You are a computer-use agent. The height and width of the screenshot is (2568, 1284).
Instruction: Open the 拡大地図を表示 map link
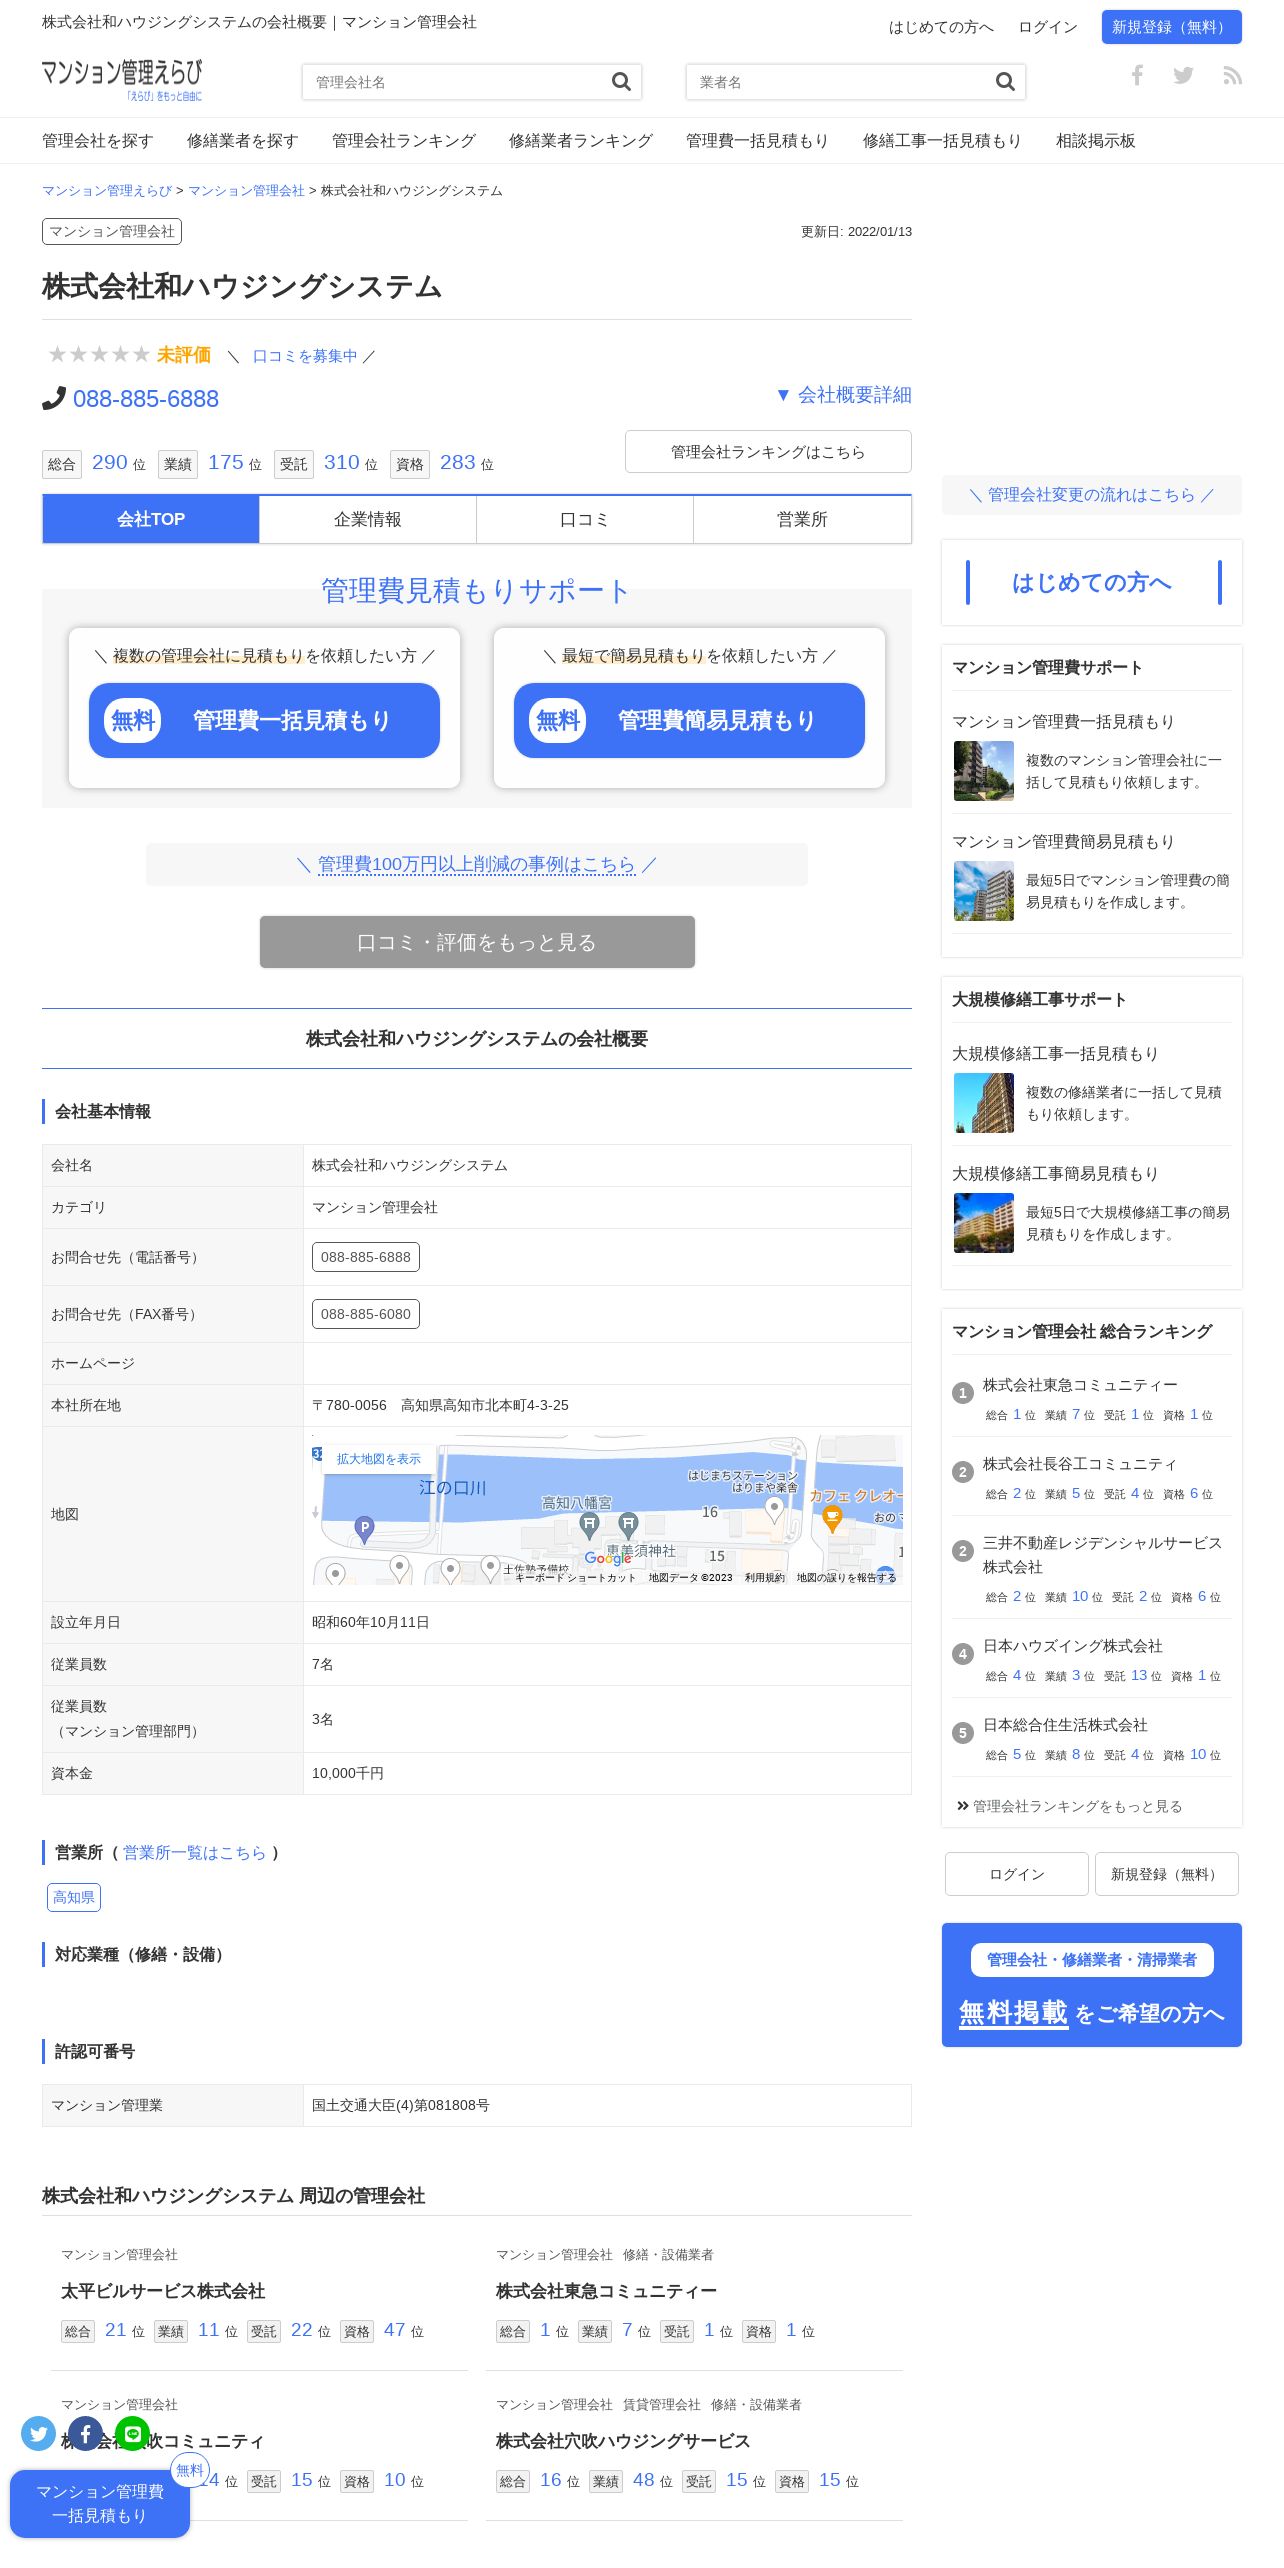click(378, 1459)
